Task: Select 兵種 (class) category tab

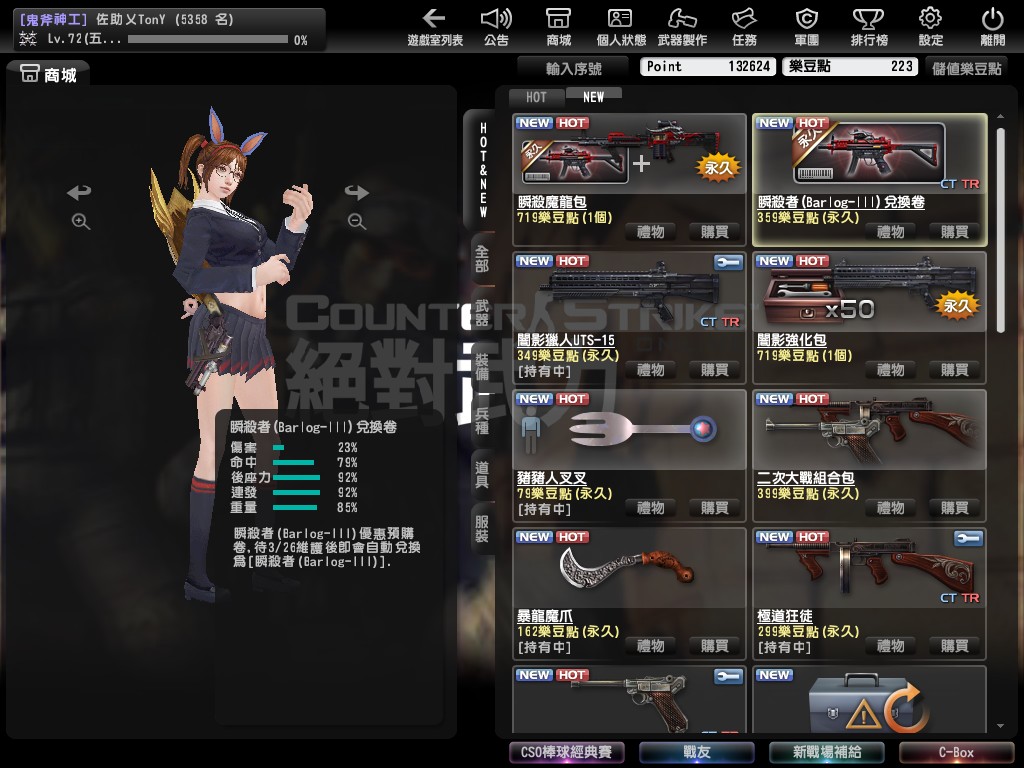Action: pos(482,421)
